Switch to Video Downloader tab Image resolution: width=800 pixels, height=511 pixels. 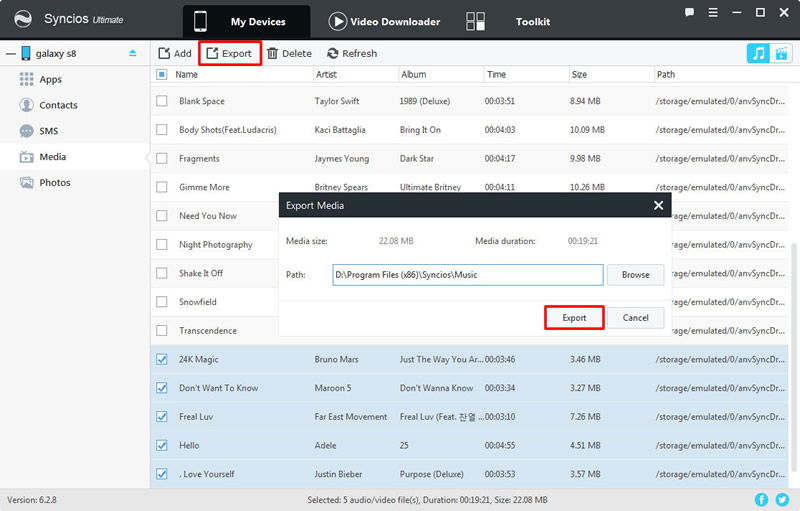(x=384, y=21)
